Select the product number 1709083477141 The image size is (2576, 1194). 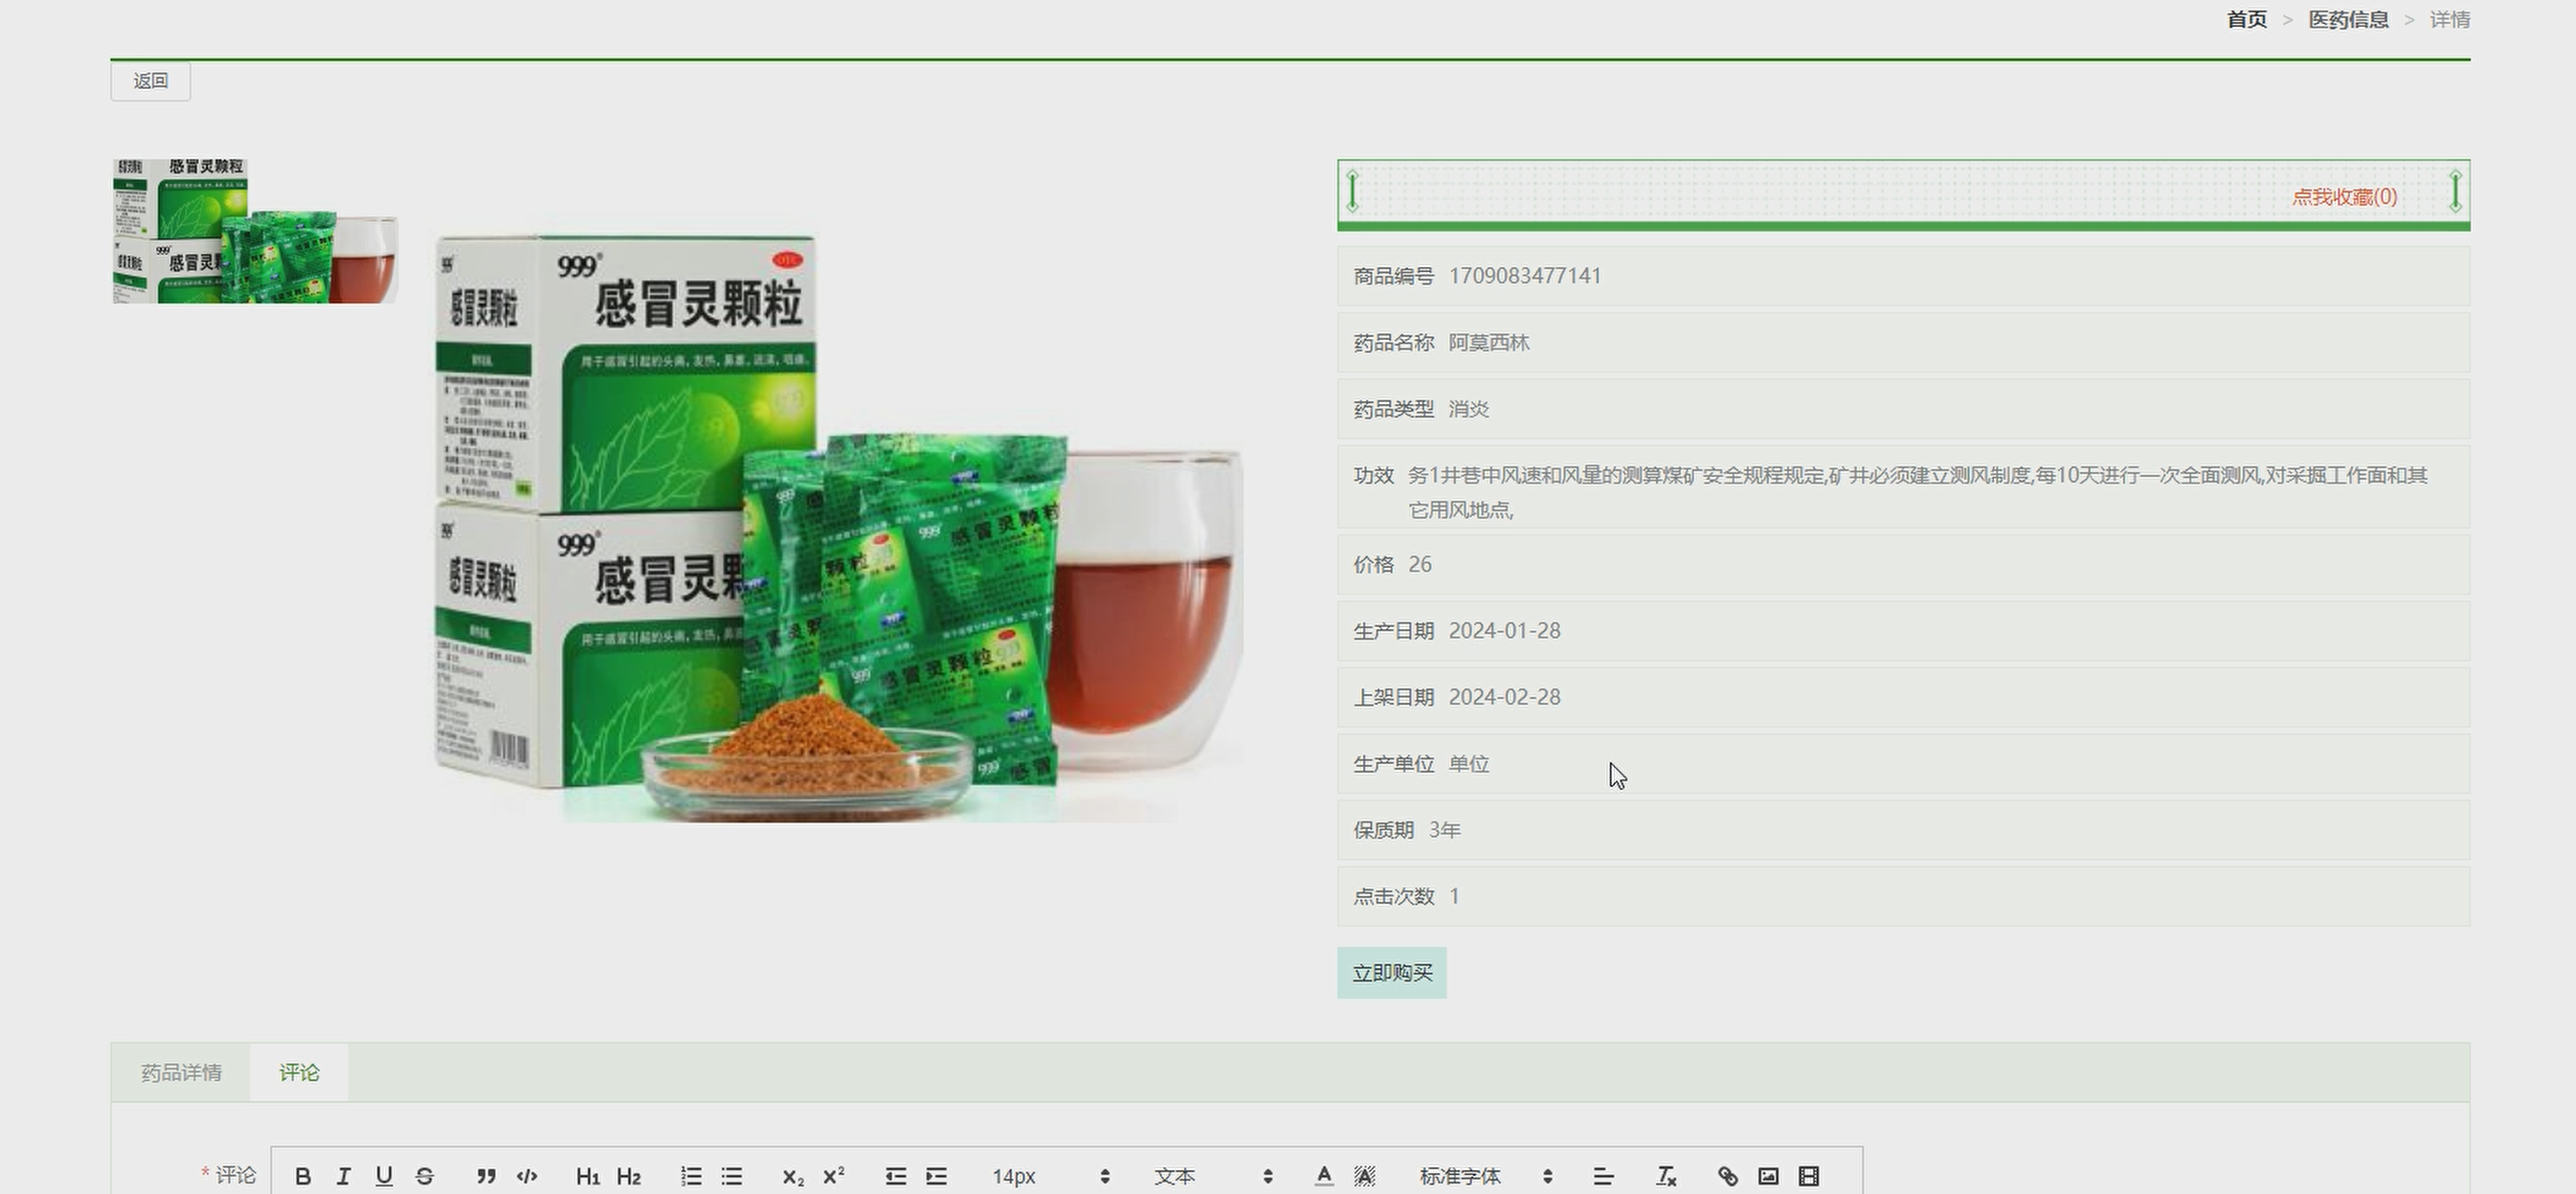pyautogui.click(x=1525, y=276)
